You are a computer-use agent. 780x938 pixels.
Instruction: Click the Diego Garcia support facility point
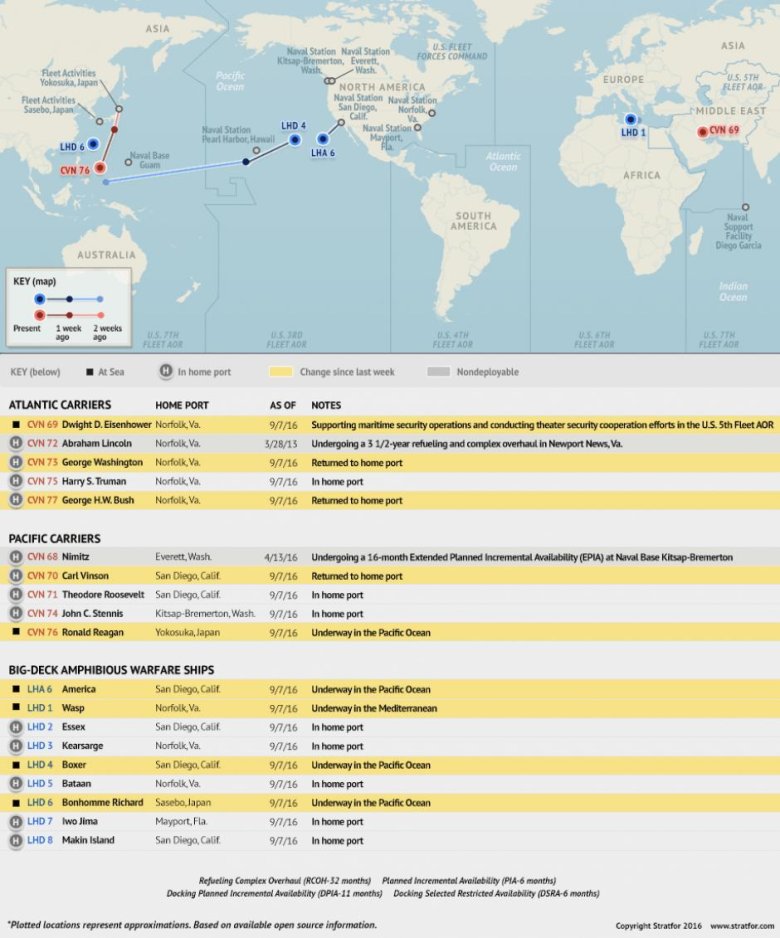point(744,206)
